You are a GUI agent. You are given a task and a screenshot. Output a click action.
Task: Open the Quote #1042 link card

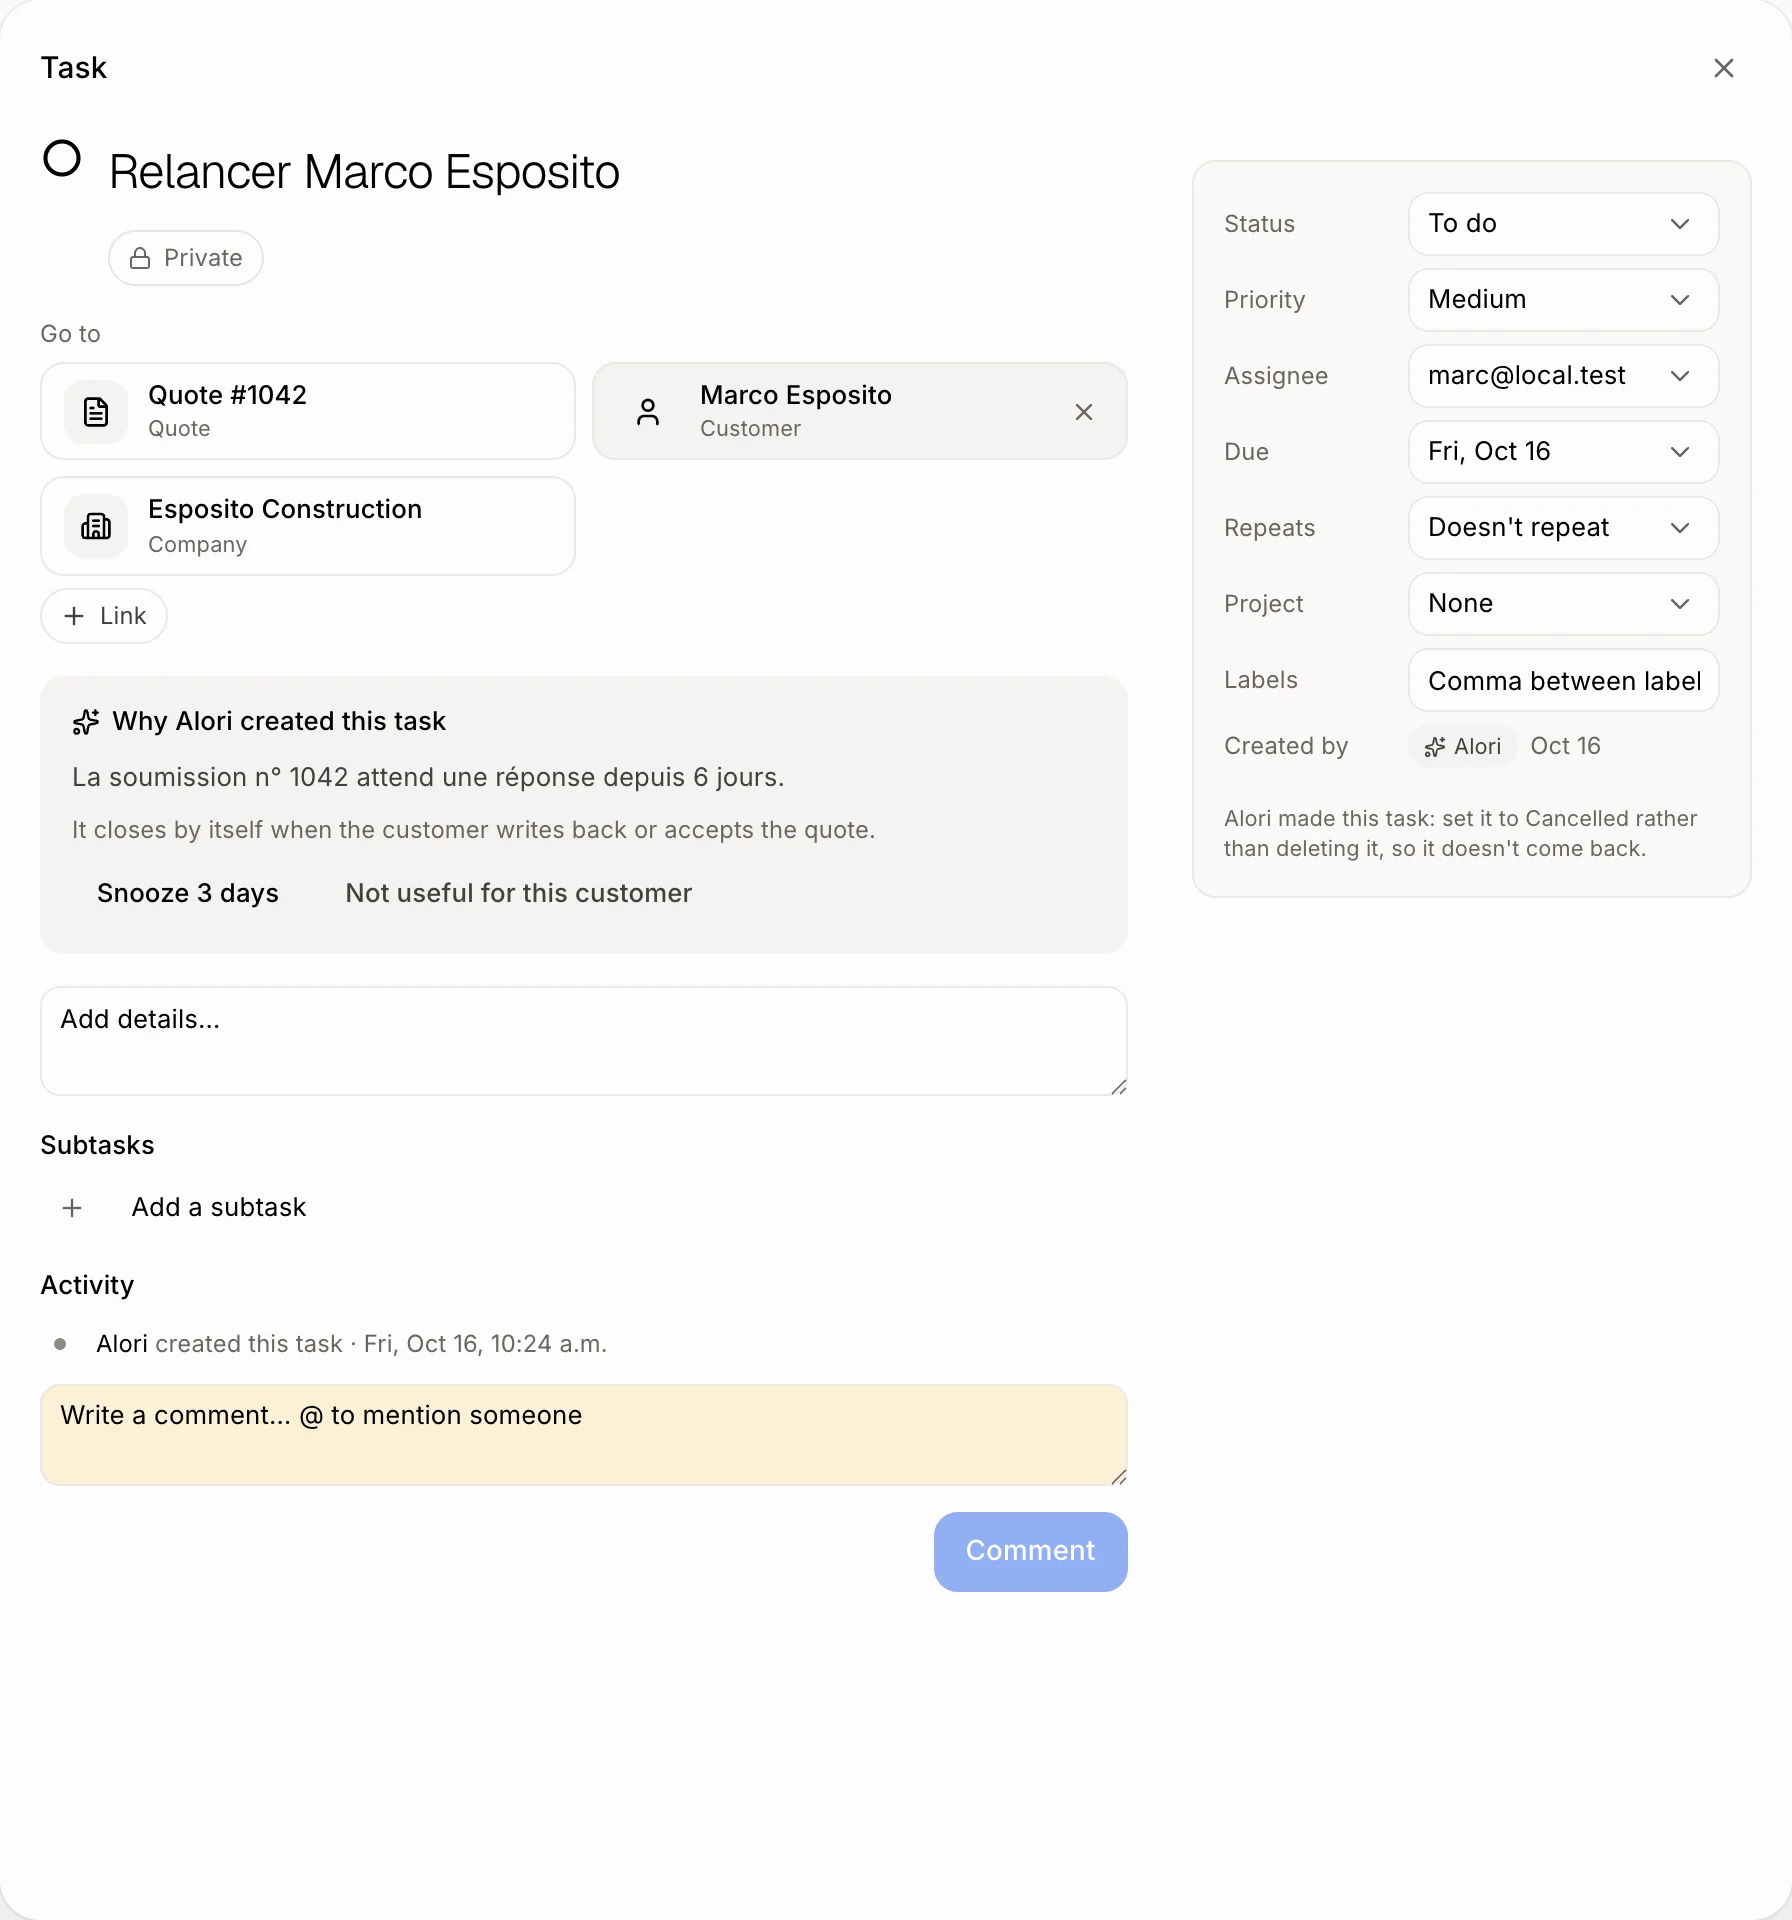pyautogui.click(x=308, y=411)
